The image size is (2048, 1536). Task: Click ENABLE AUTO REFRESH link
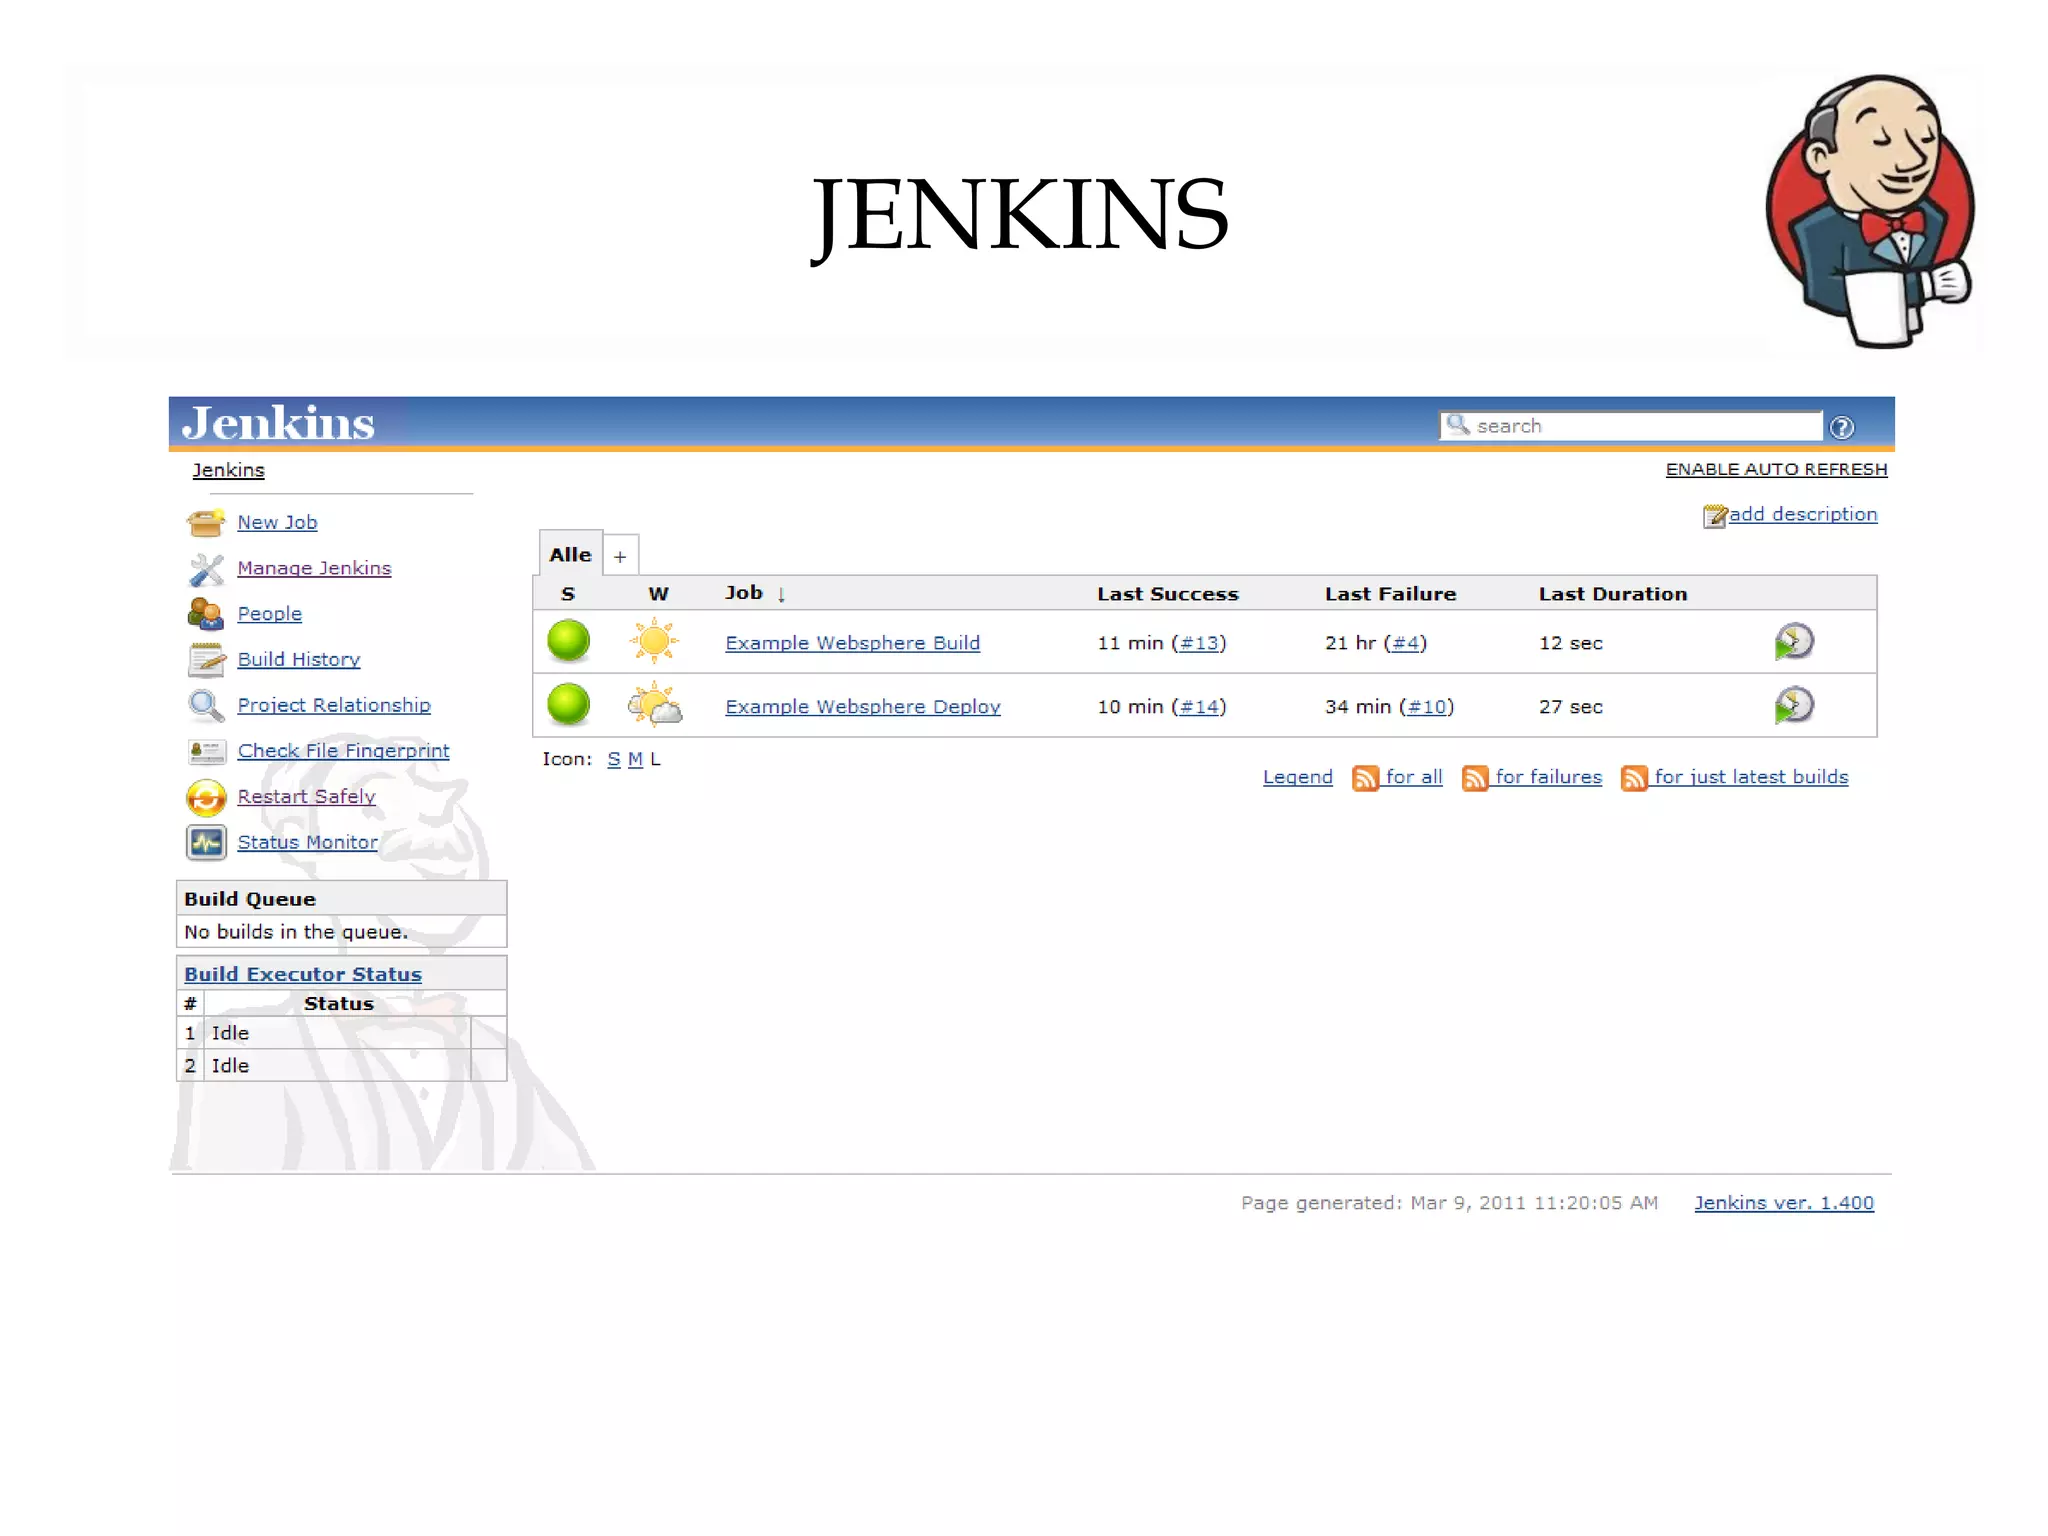[x=1776, y=470]
